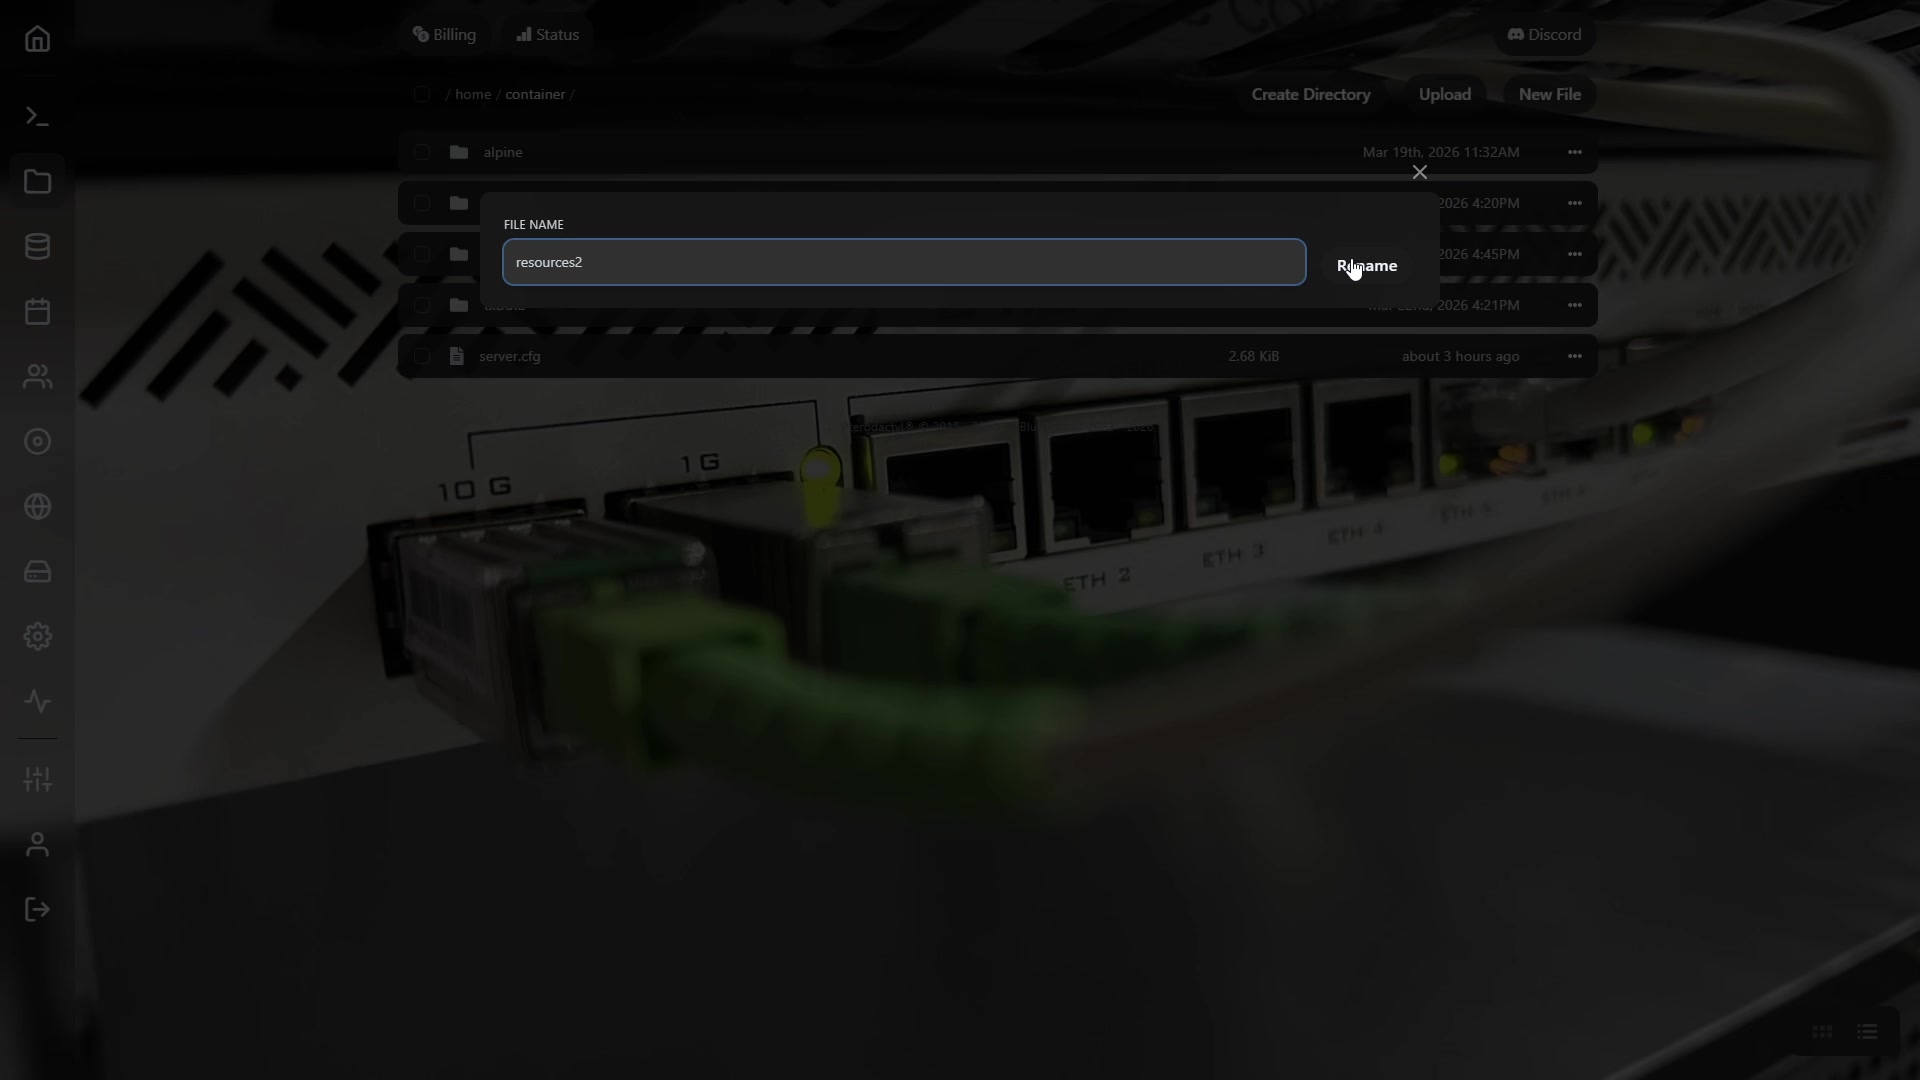Click Create Directory button
This screenshot has height=1080, width=1920.
click(x=1311, y=94)
